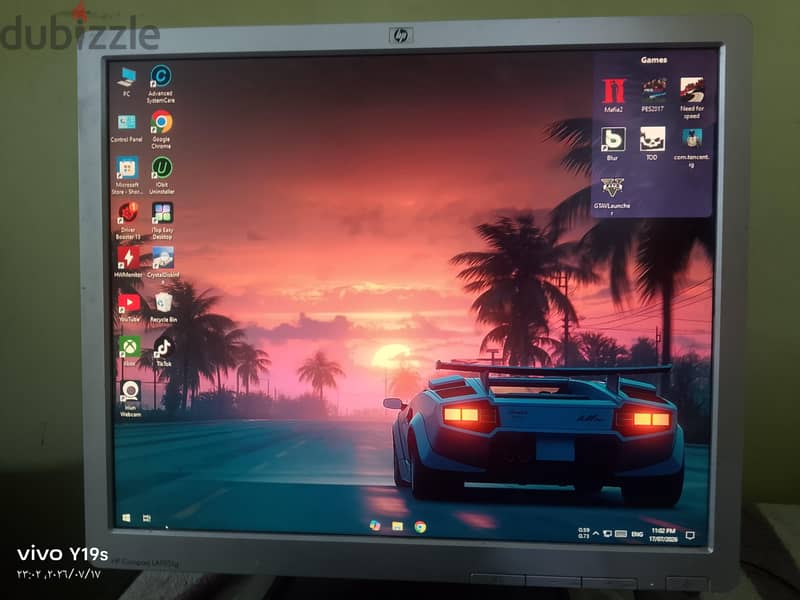Open File Explorer from the taskbar
The width and height of the screenshot is (800, 600).
[x=397, y=527]
